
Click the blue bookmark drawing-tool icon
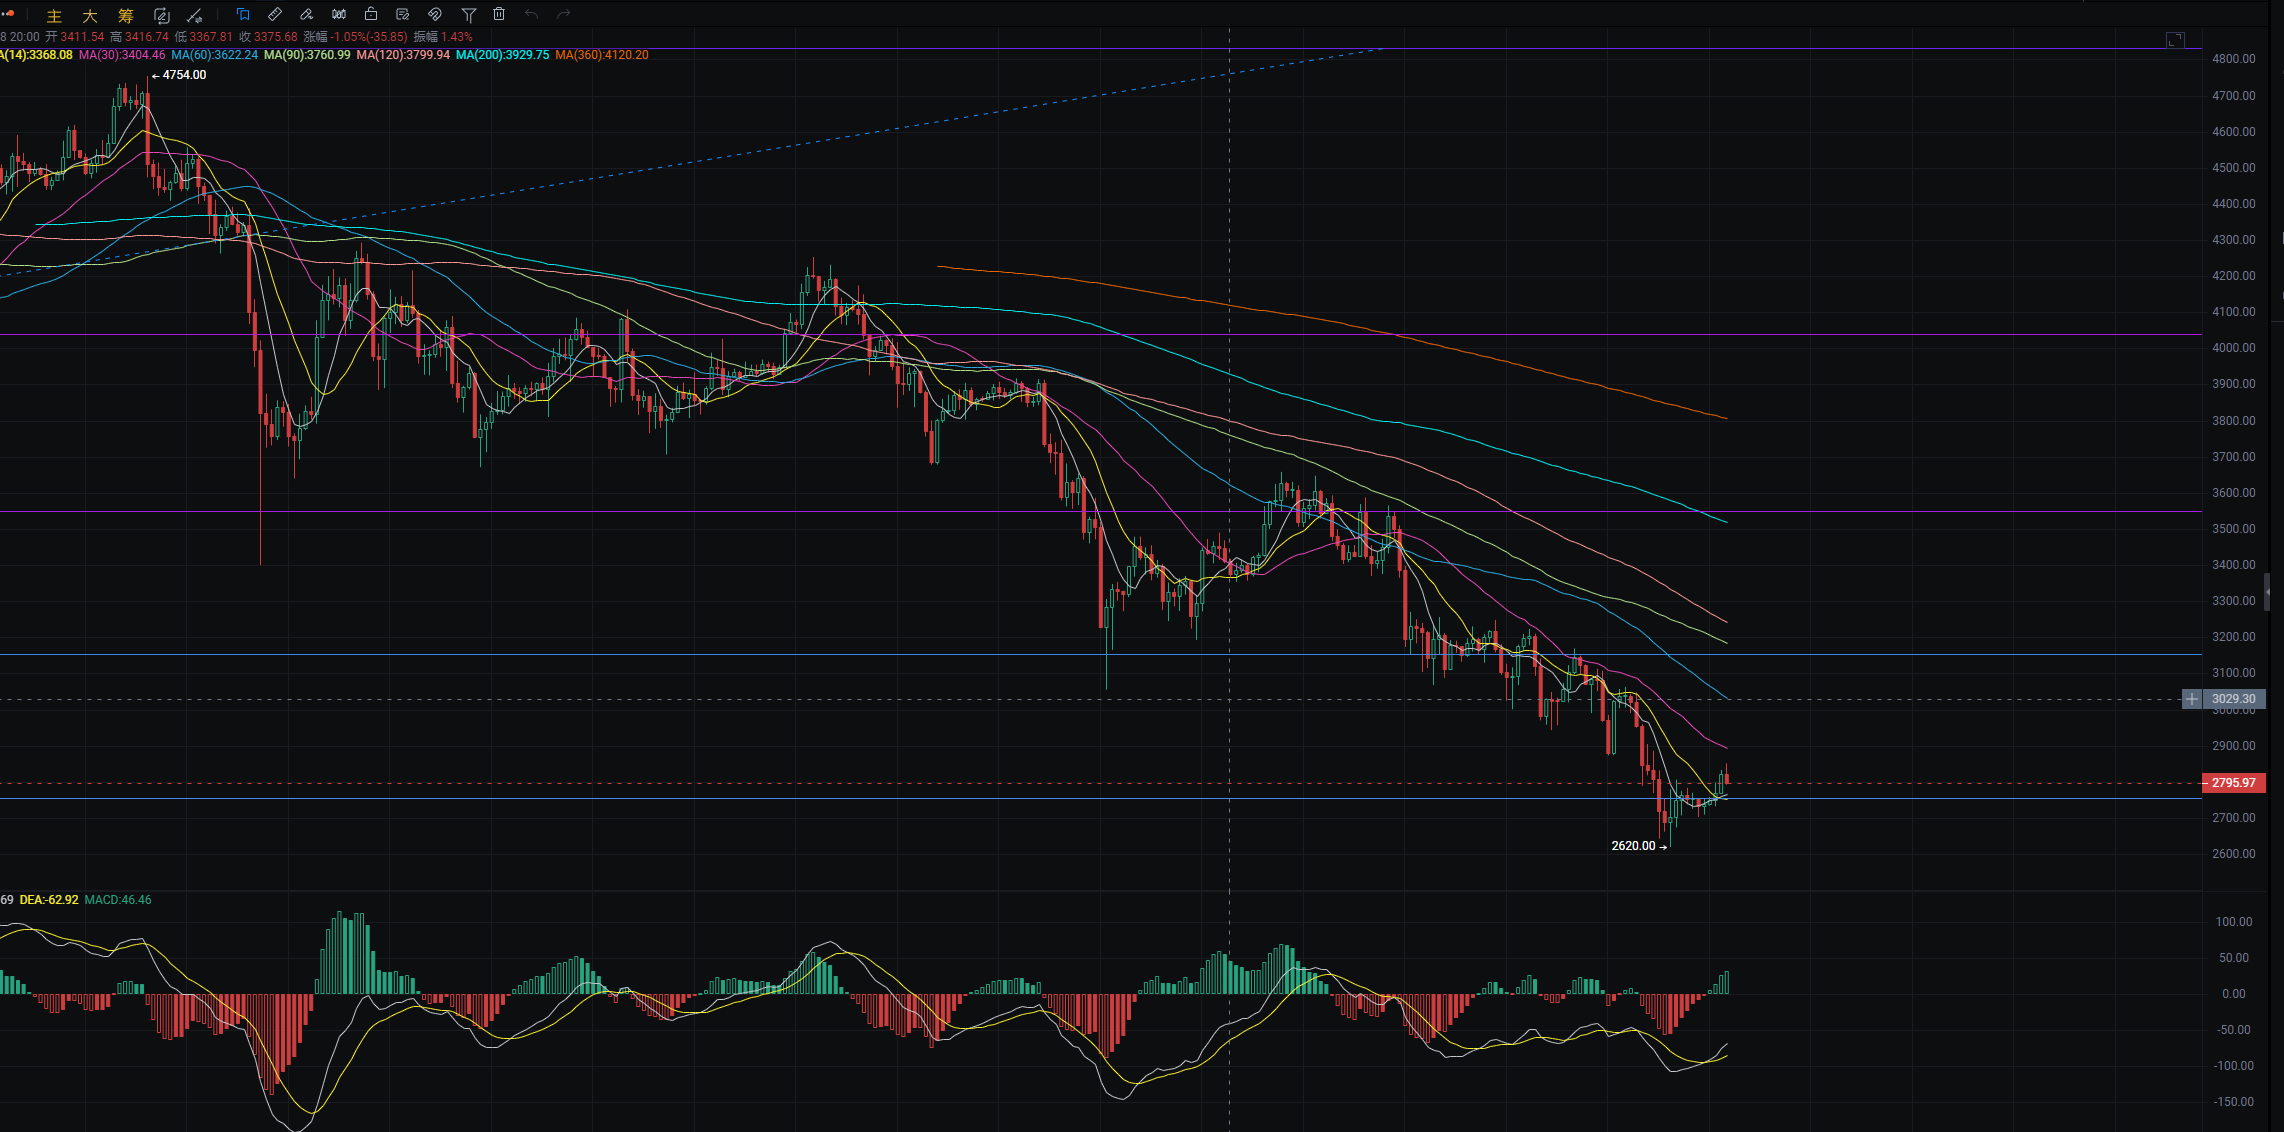[x=243, y=14]
